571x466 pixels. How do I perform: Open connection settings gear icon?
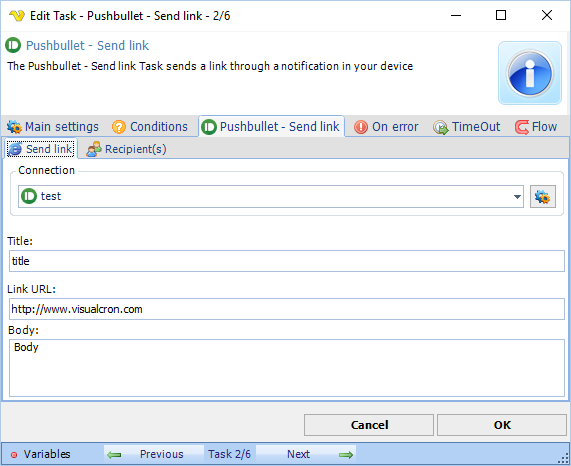(x=542, y=197)
